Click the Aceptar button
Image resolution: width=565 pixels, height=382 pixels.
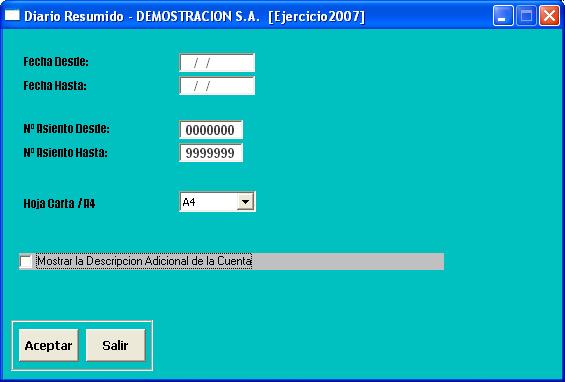point(49,345)
